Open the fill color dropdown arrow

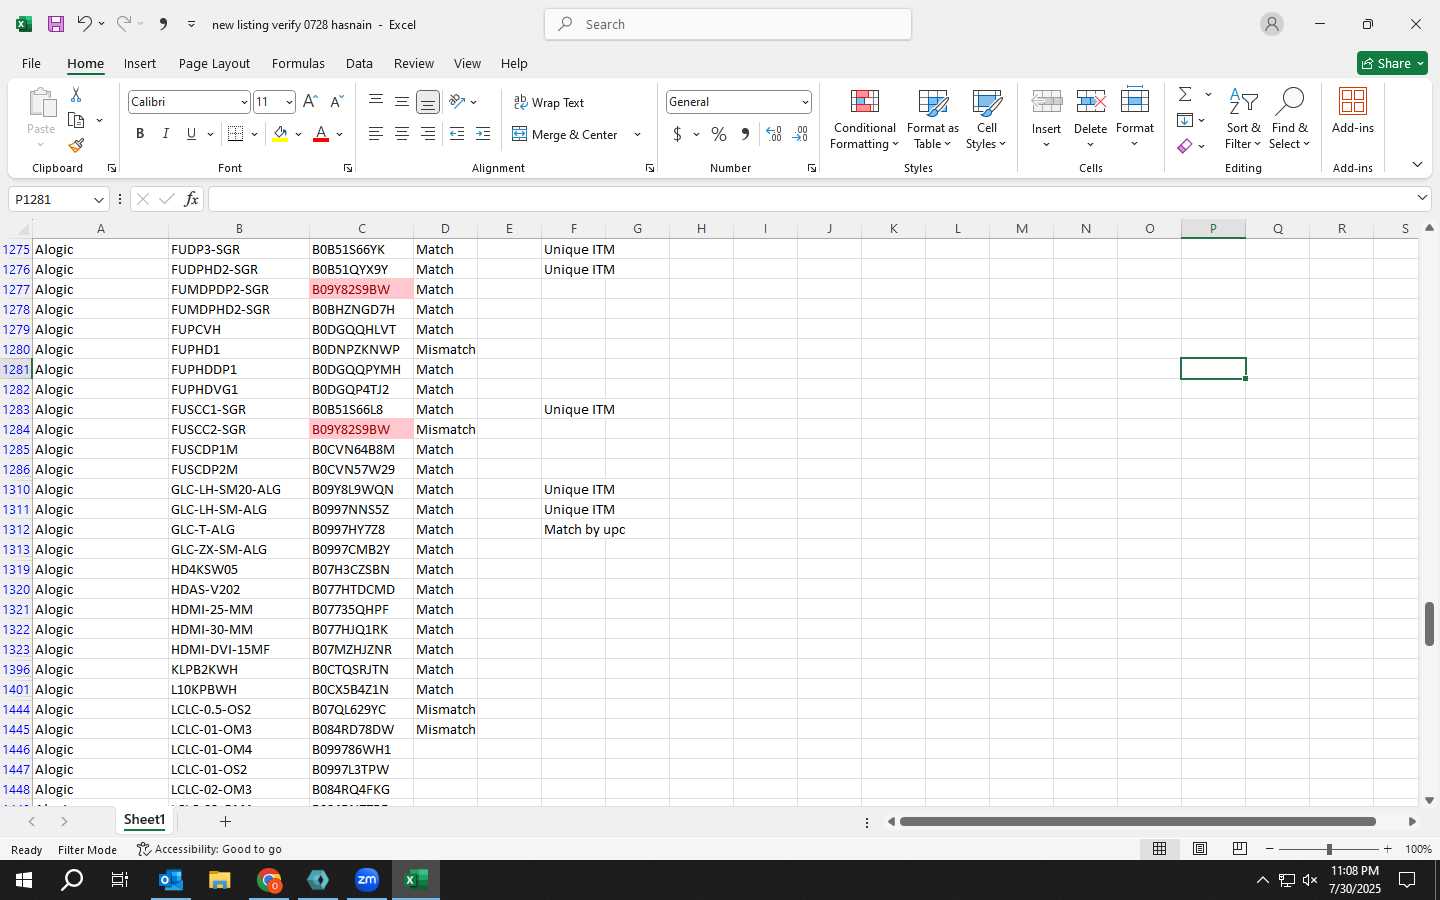pyautogui.click(x=298, y=134)
